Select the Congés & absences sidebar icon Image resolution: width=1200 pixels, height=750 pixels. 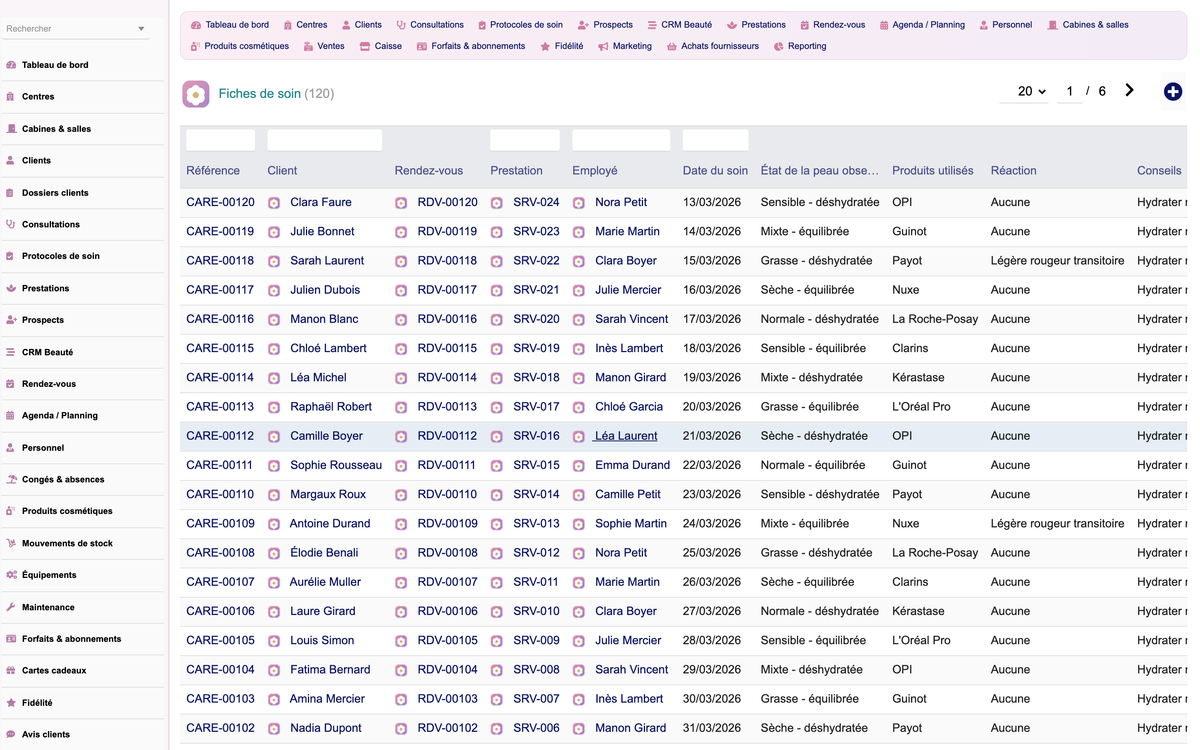click(11, 479)
